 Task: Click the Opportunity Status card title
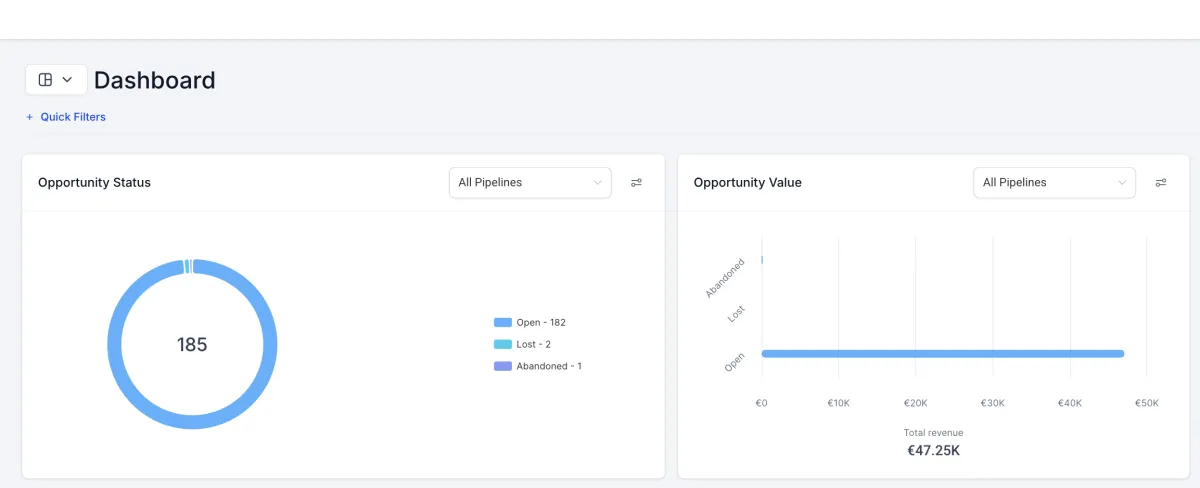coord(94,183)
